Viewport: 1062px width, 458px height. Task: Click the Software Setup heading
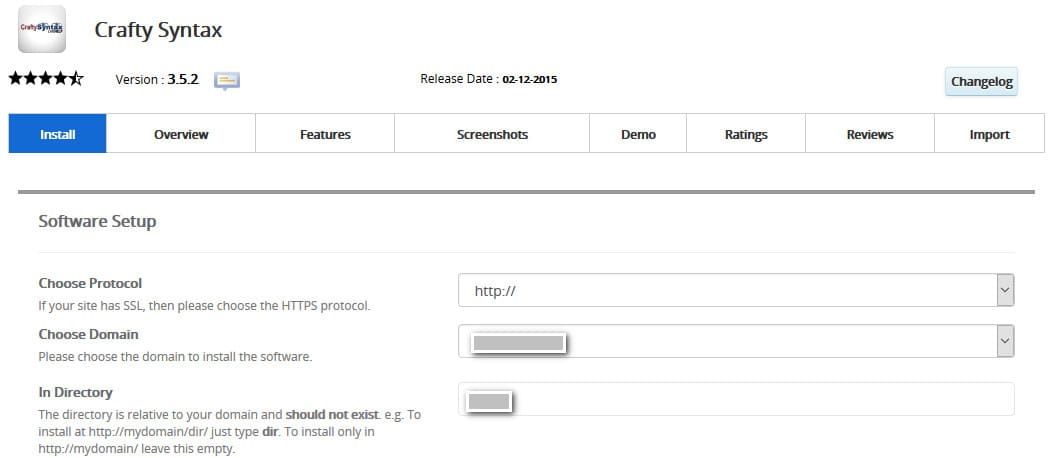97,221
